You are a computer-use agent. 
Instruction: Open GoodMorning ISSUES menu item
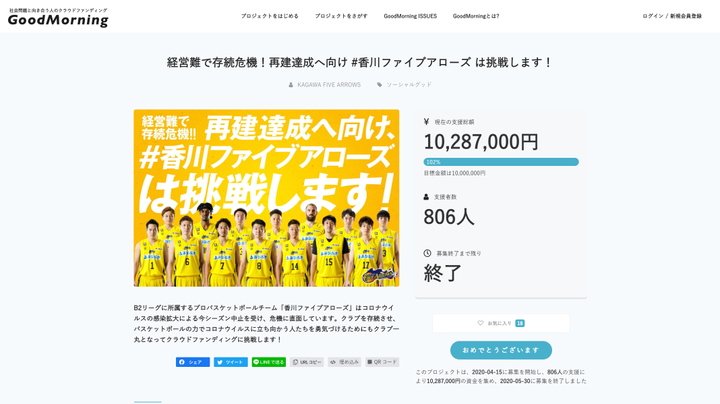coord(410,16)
